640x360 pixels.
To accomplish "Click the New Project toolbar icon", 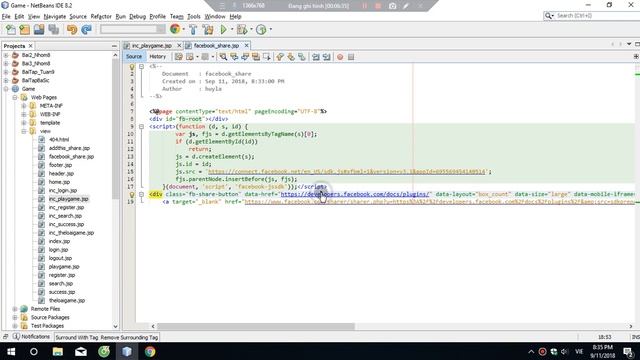I will [x=24, y=29].
